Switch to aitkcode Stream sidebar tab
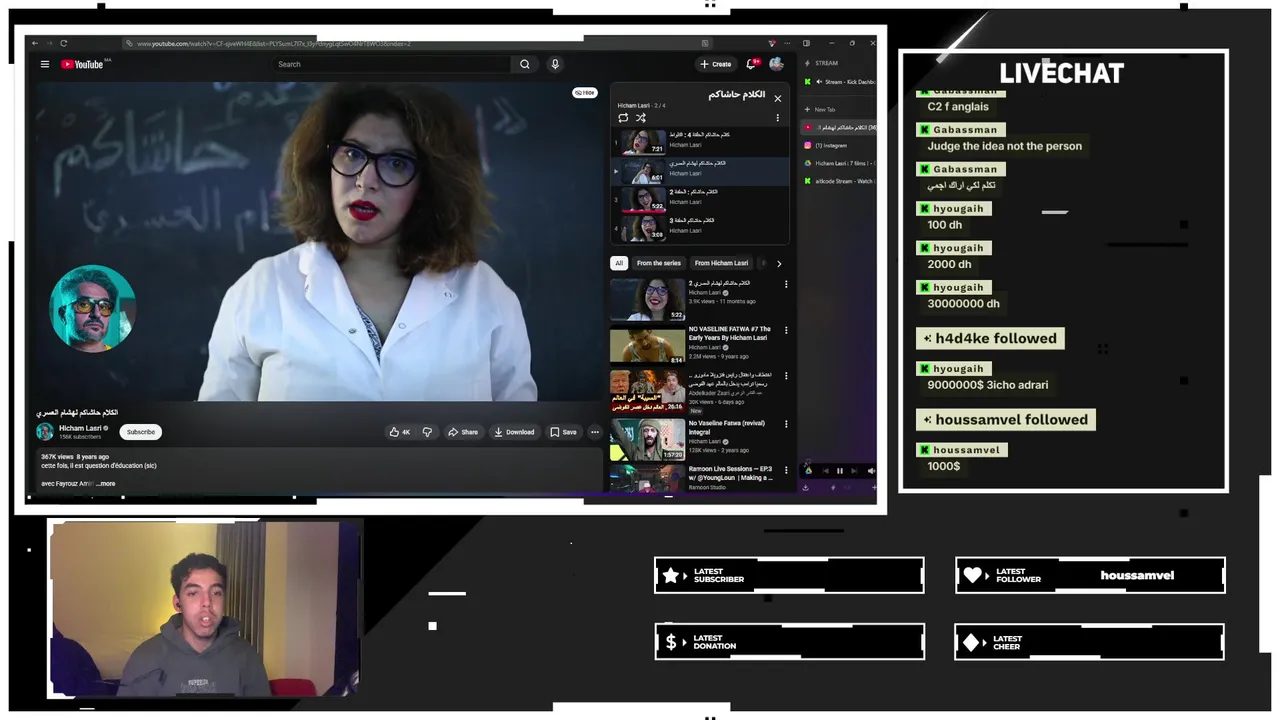1280x720 pixels. (839, 181)
